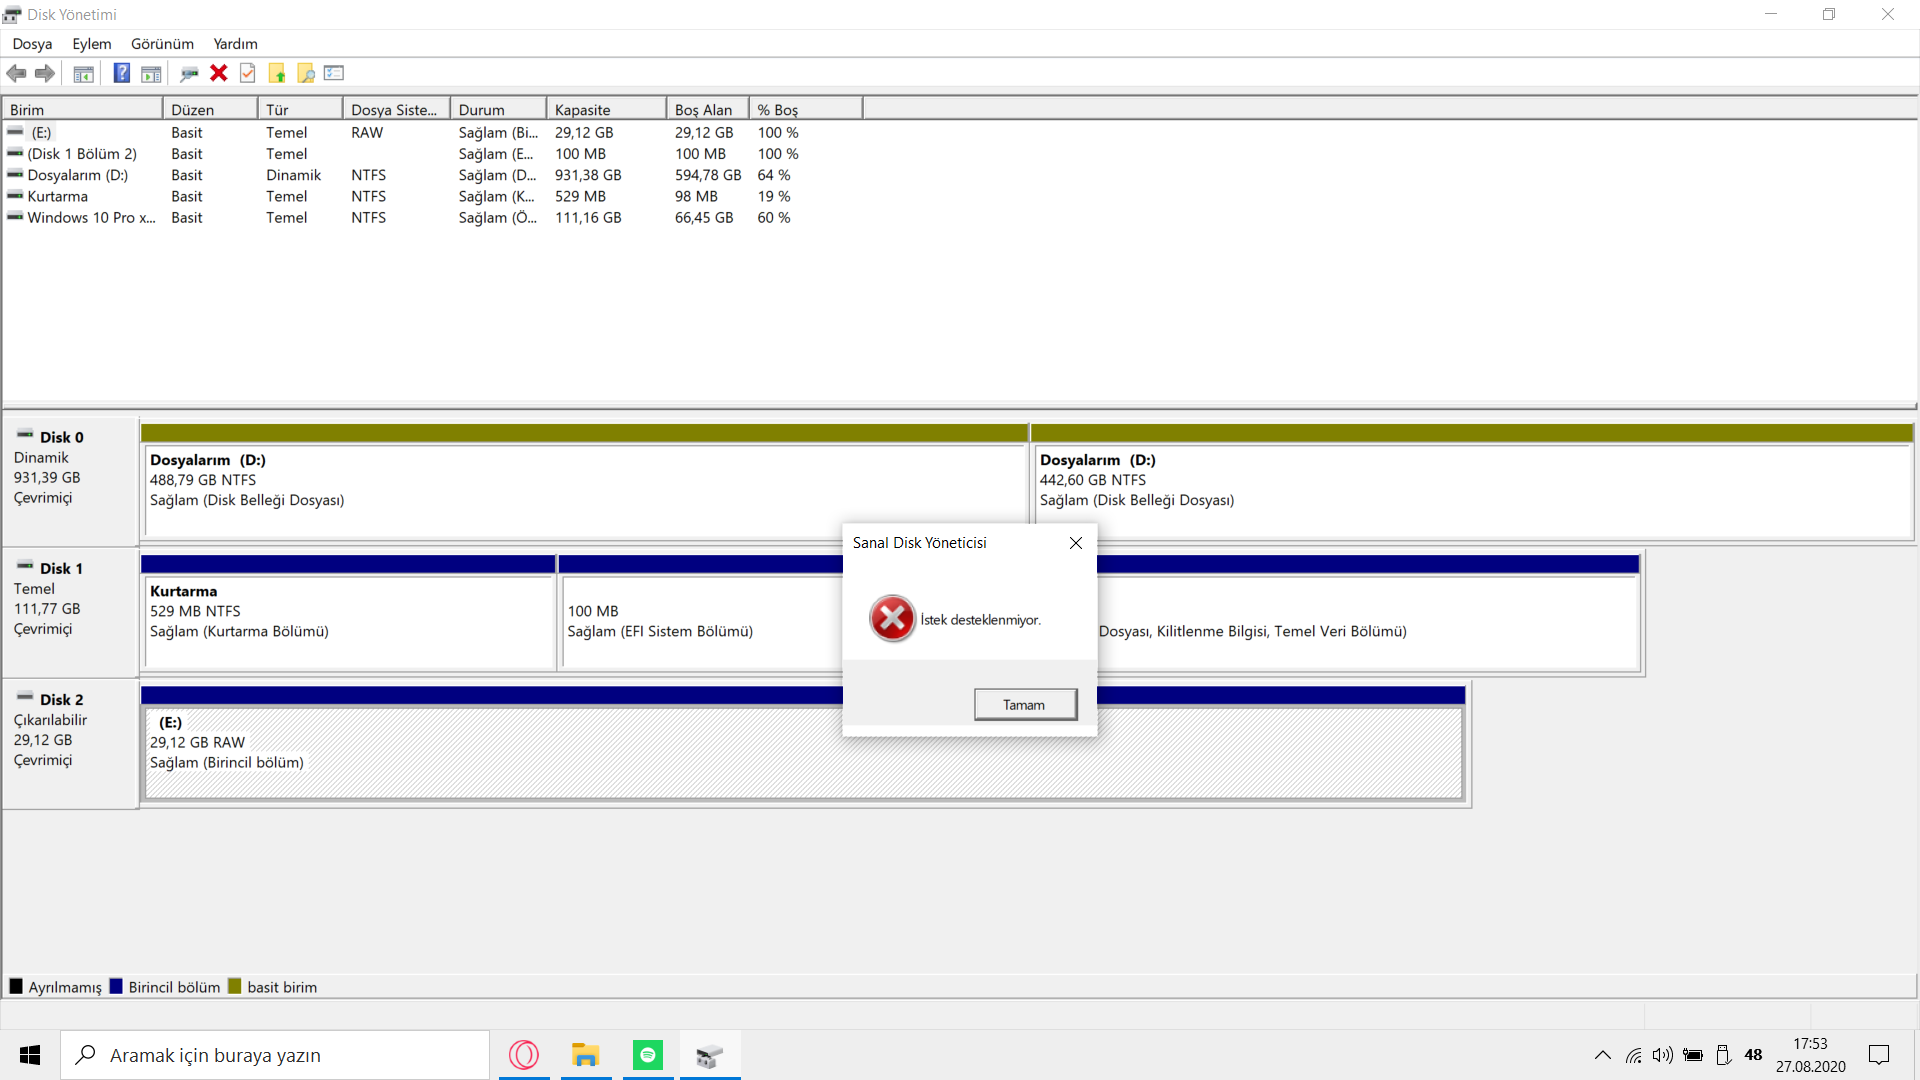The width and height of the screenshot is (1920, 1080).
Task: Click the folder with green up-arrow icon
Action: [277, 73]
